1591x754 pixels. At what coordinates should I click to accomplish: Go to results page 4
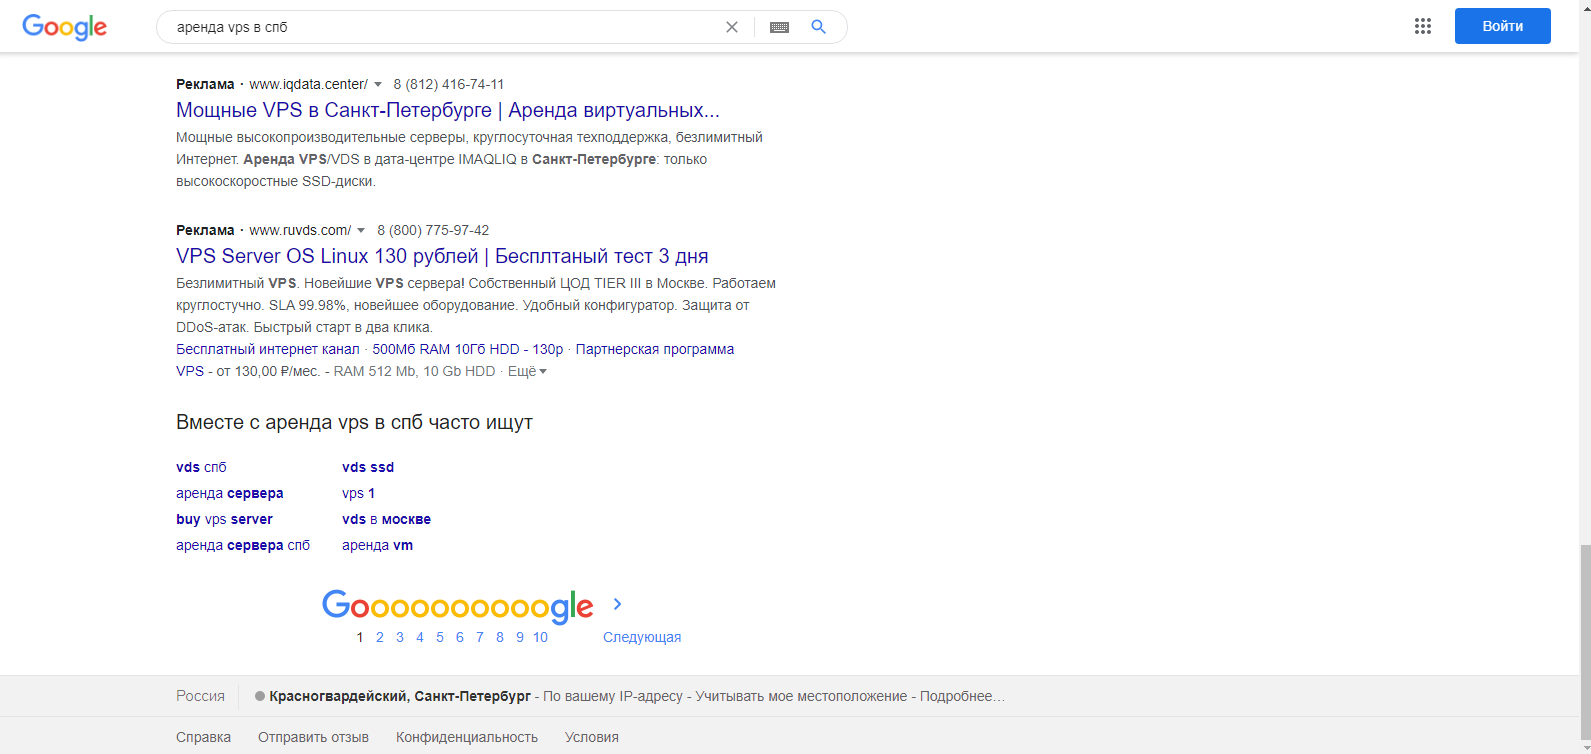click(420, 637)
